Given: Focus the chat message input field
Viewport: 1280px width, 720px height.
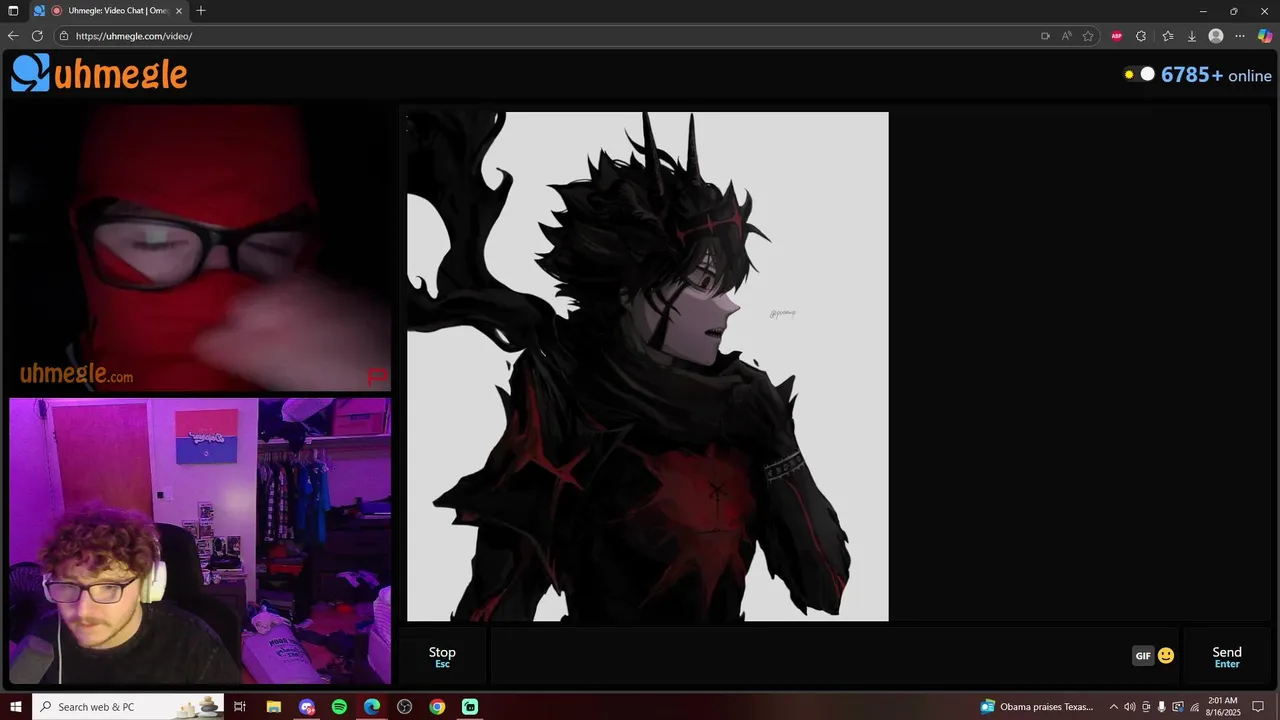Looking at the screenshot, I should click(x=810, y=656).
